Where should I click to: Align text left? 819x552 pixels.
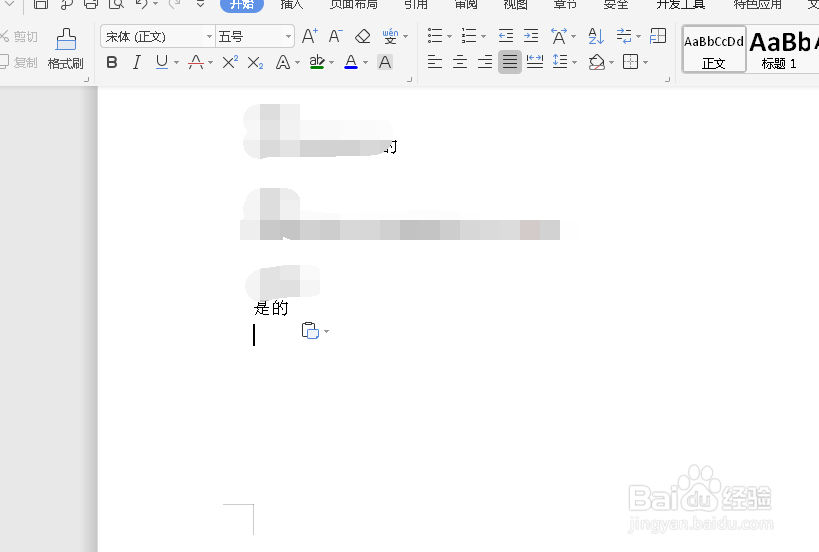(435, 63)
